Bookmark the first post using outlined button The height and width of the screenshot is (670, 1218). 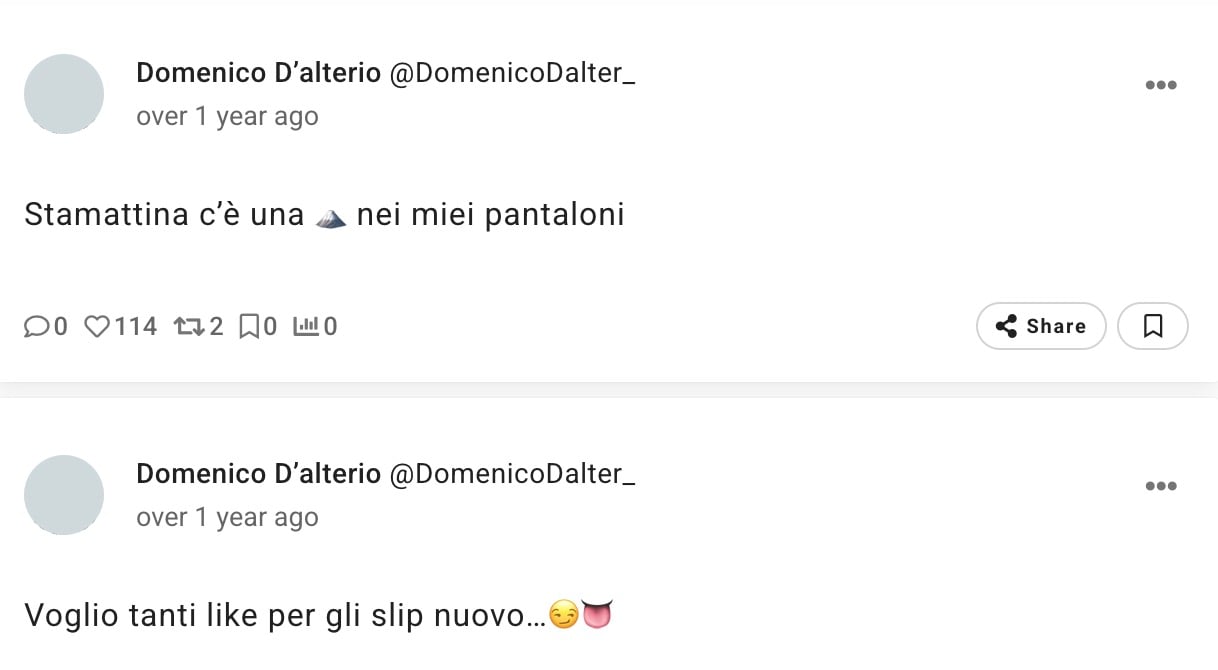point(1152,326)
